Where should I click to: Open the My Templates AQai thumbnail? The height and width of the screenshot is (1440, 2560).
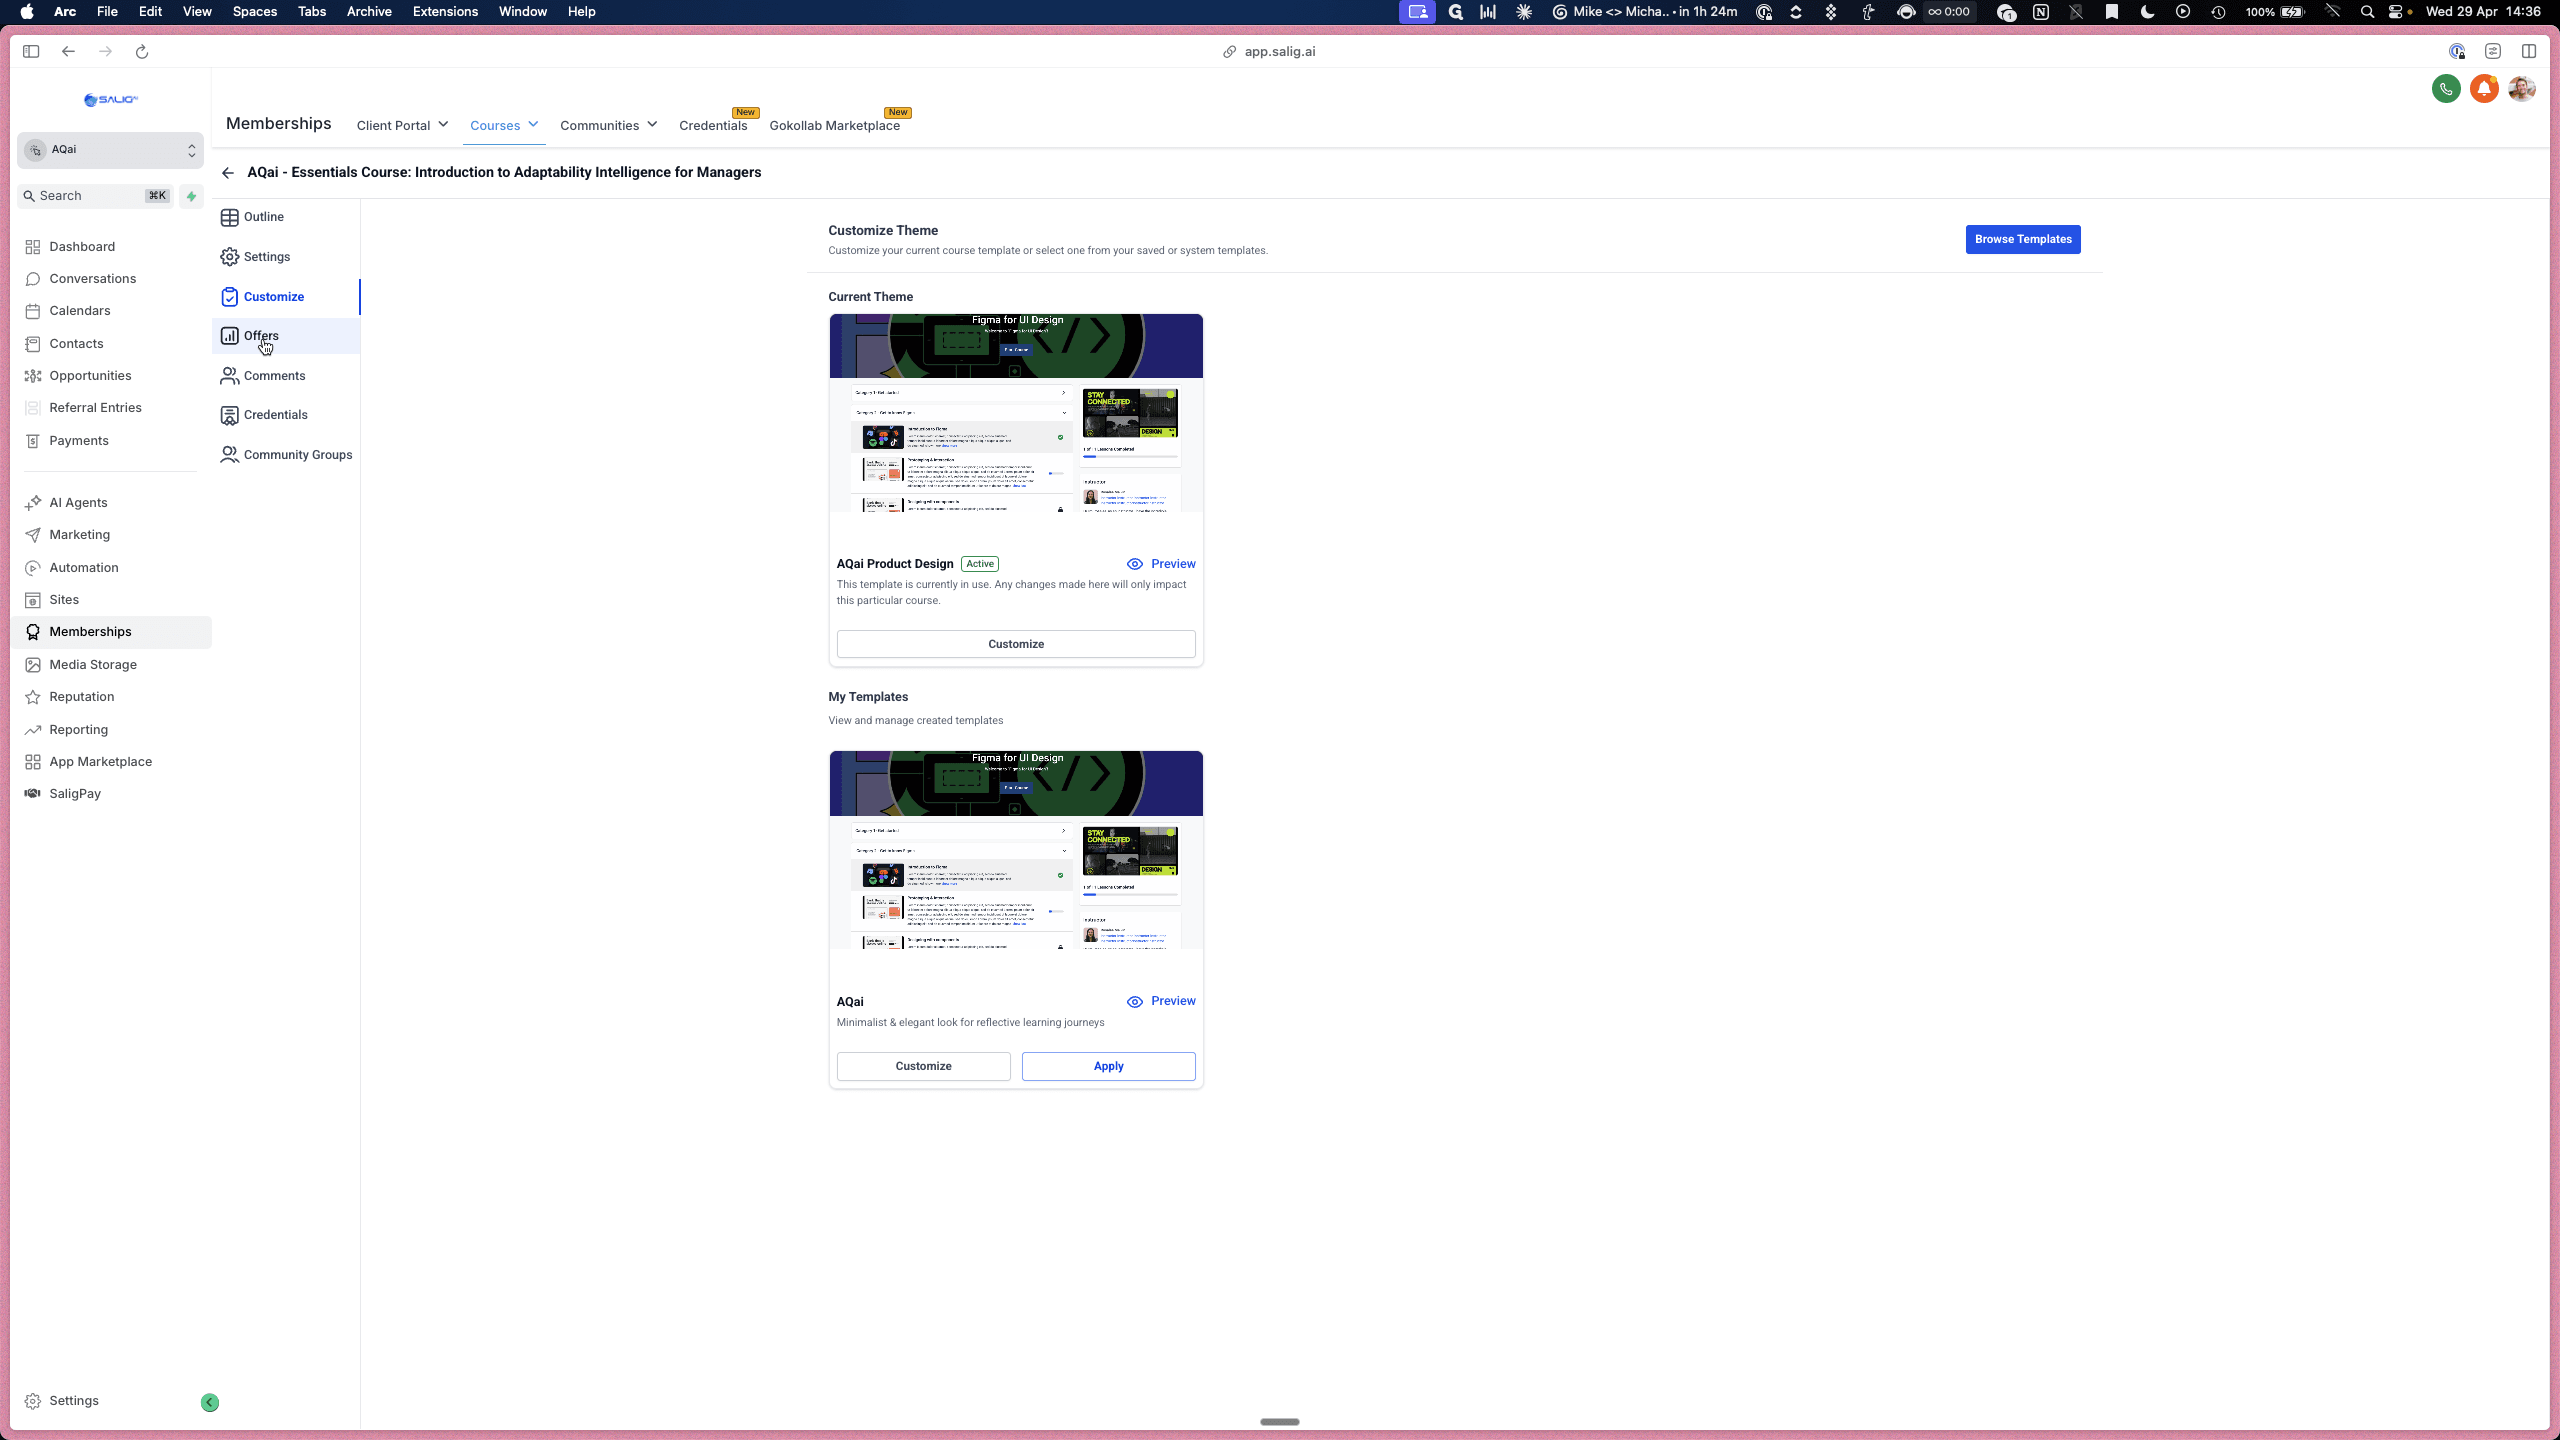pos(1016,850)
